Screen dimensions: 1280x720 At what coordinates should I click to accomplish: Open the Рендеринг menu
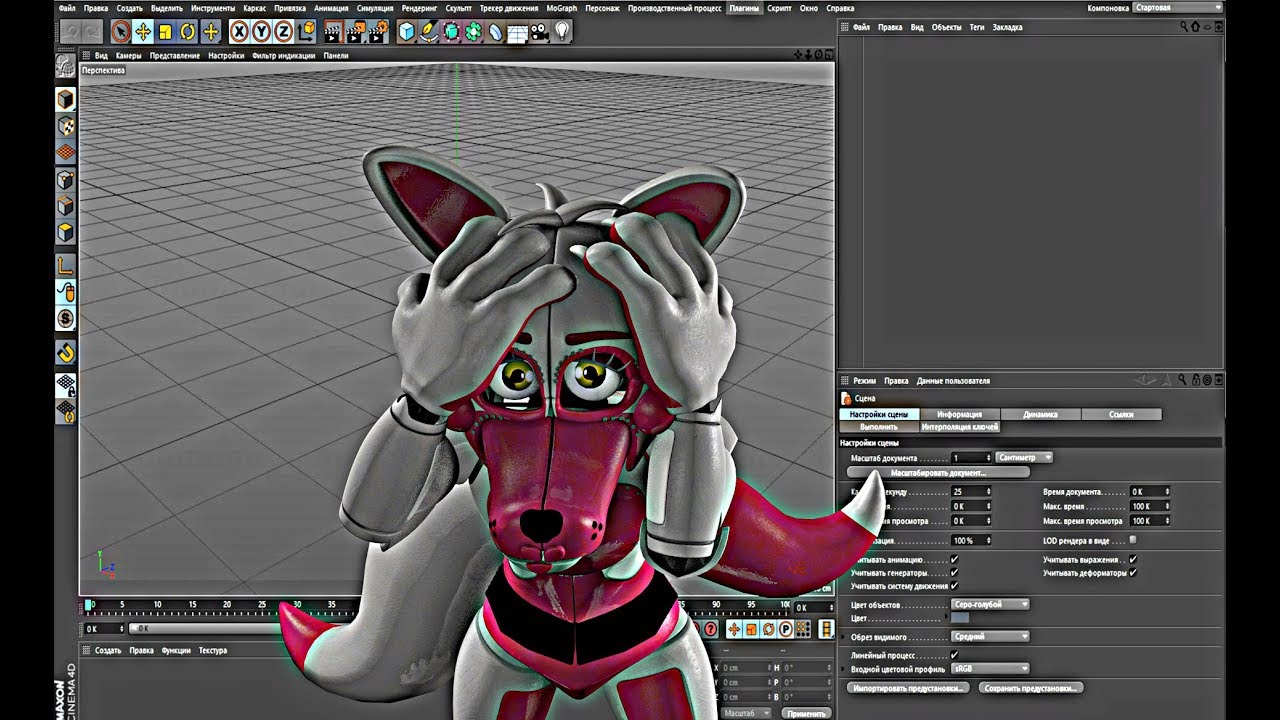tap(419, 8)
